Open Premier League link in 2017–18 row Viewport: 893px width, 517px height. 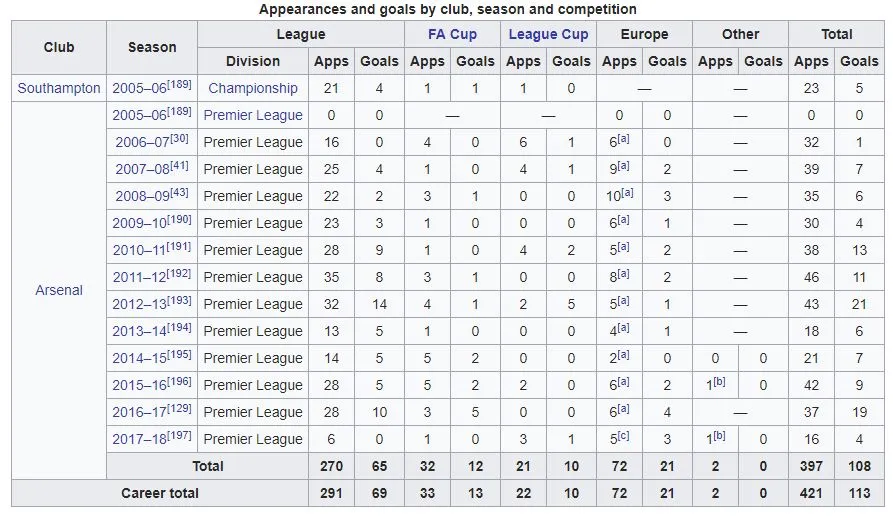tap(253, 439)
